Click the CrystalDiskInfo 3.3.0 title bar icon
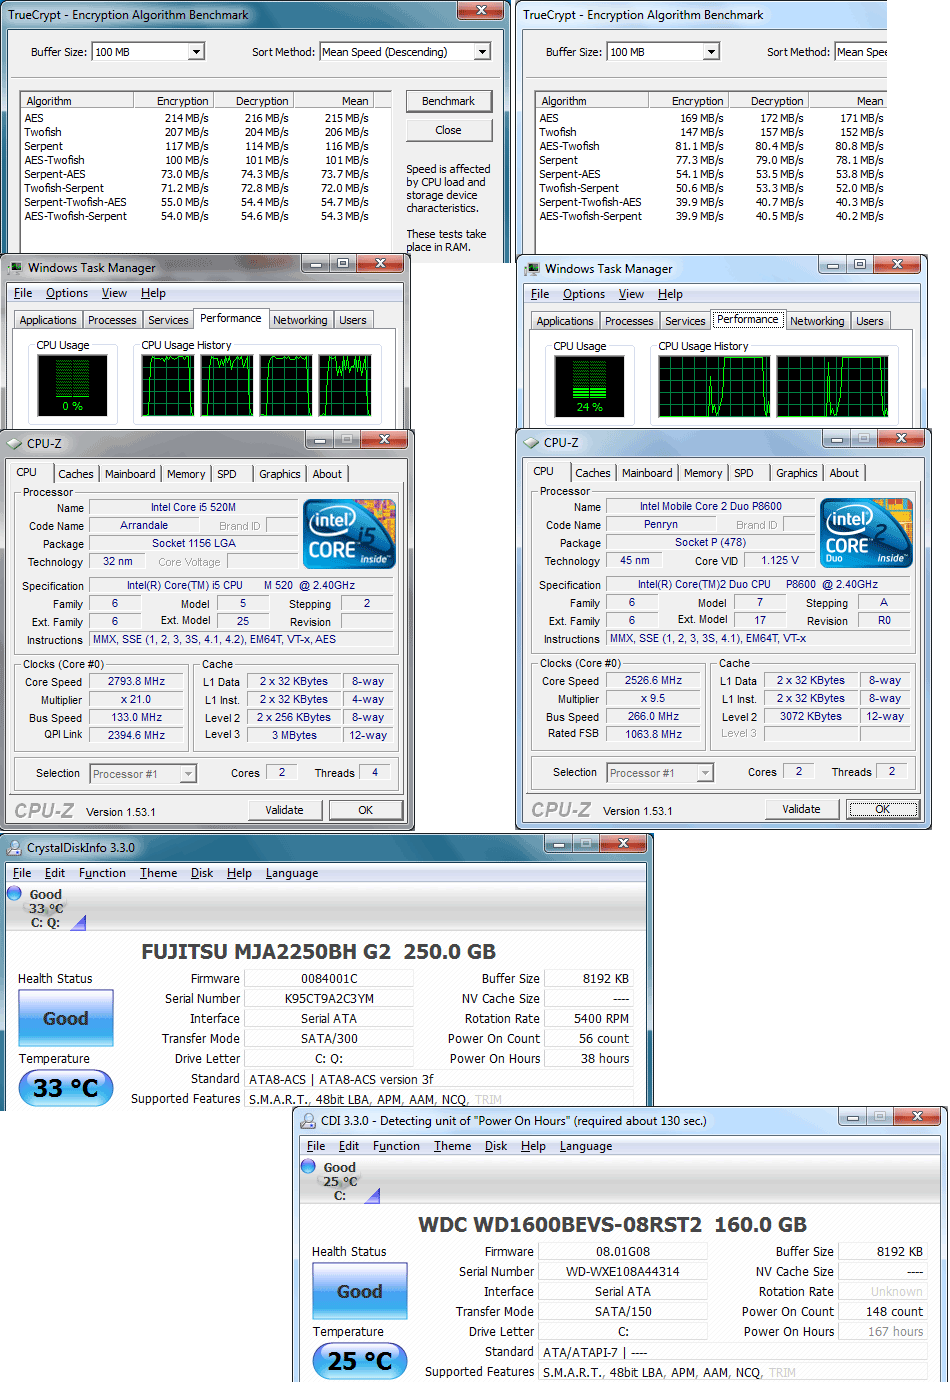950x1400 pixels. [15, 848]
